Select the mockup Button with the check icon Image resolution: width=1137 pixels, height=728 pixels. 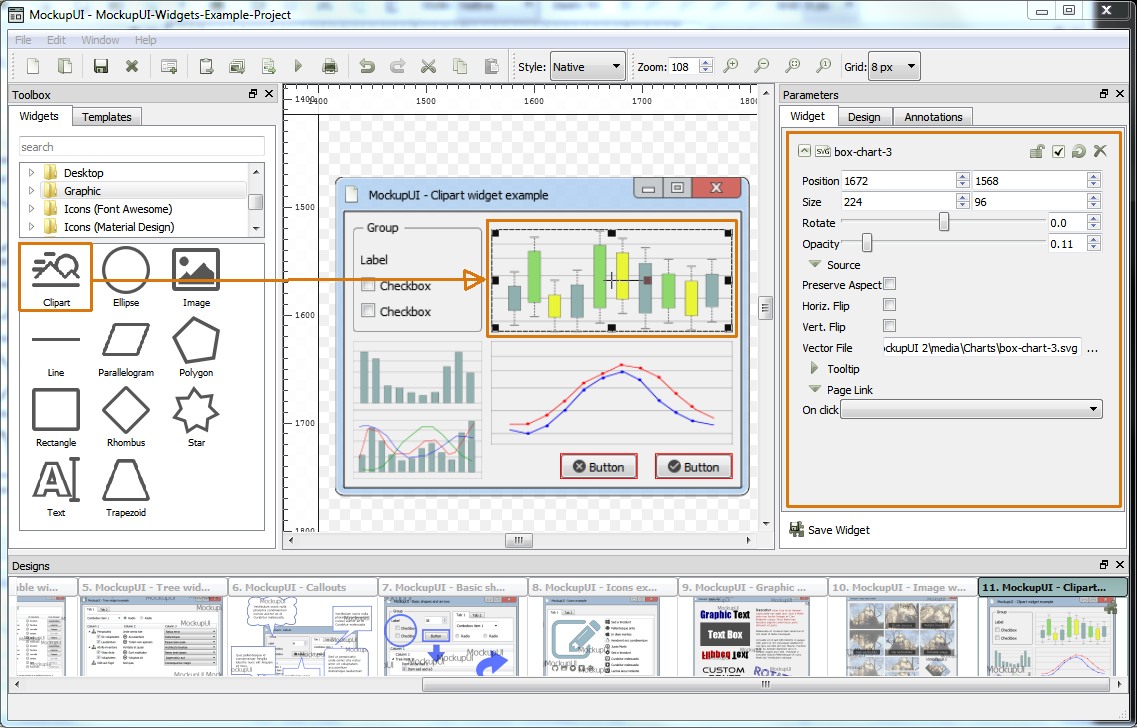point(693,466)
